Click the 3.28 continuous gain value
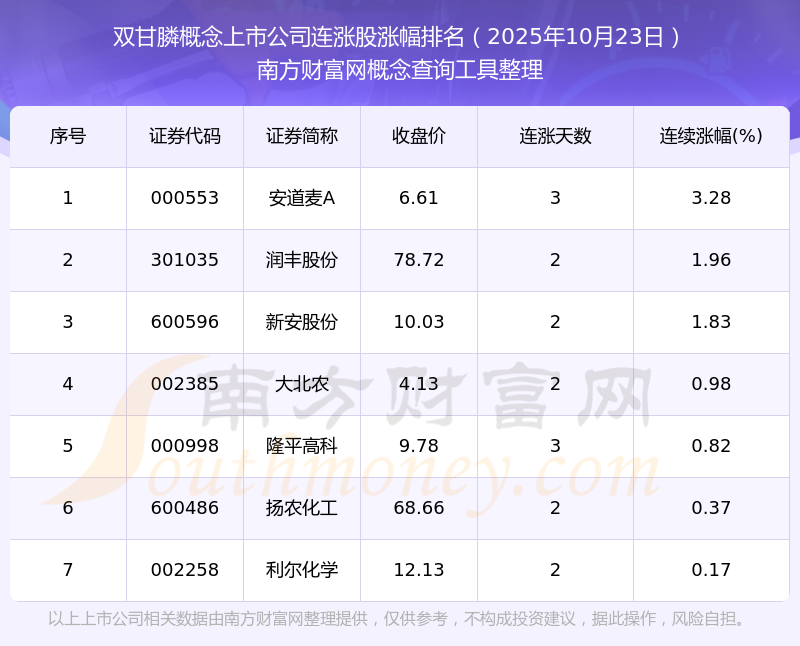 (x=711, y=198)
